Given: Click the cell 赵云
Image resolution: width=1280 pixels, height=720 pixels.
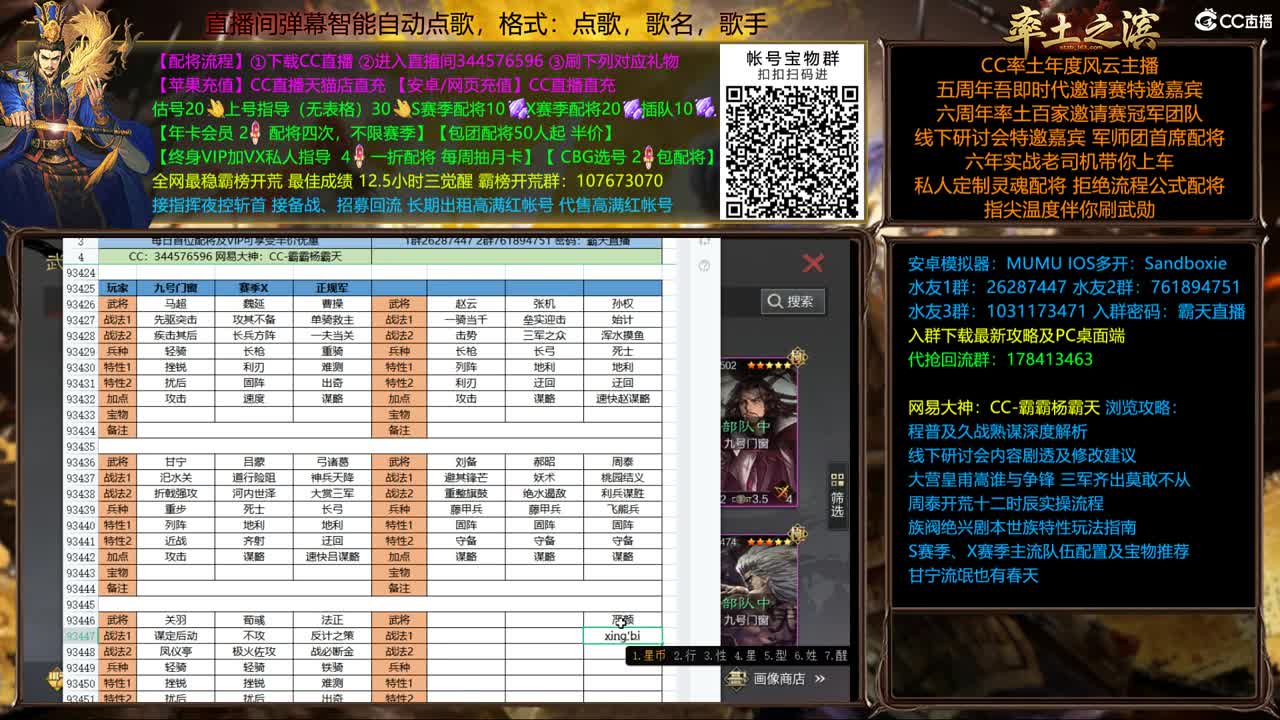Looking at the screenshot, I should click(466, 304).
